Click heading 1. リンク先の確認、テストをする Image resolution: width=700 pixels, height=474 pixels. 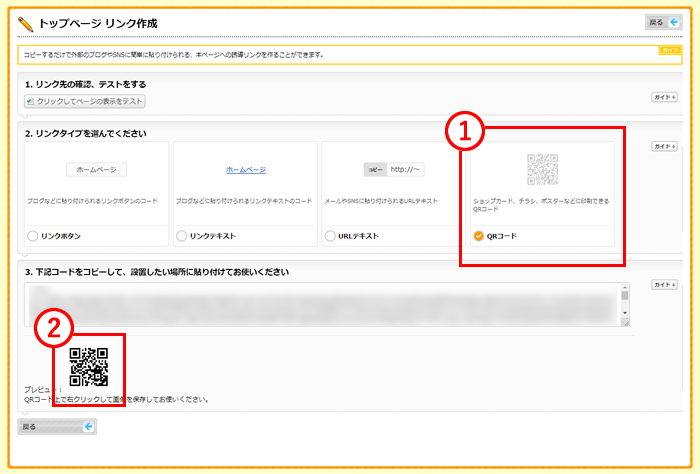tap(86, 84)
